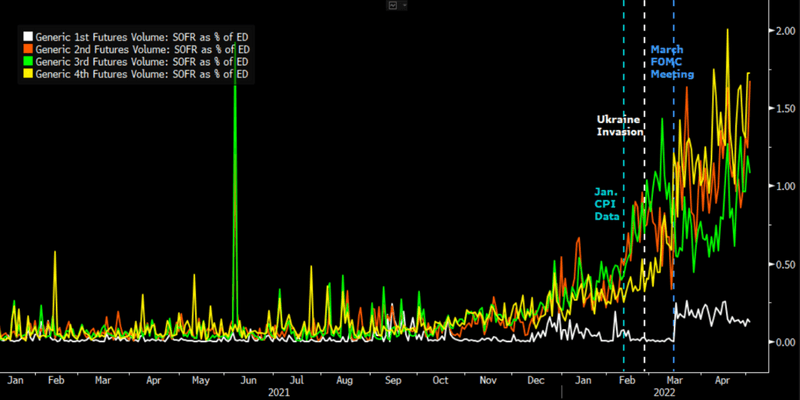Click the green Generic 3rd Futures legend swatch

tap(28, 62)
